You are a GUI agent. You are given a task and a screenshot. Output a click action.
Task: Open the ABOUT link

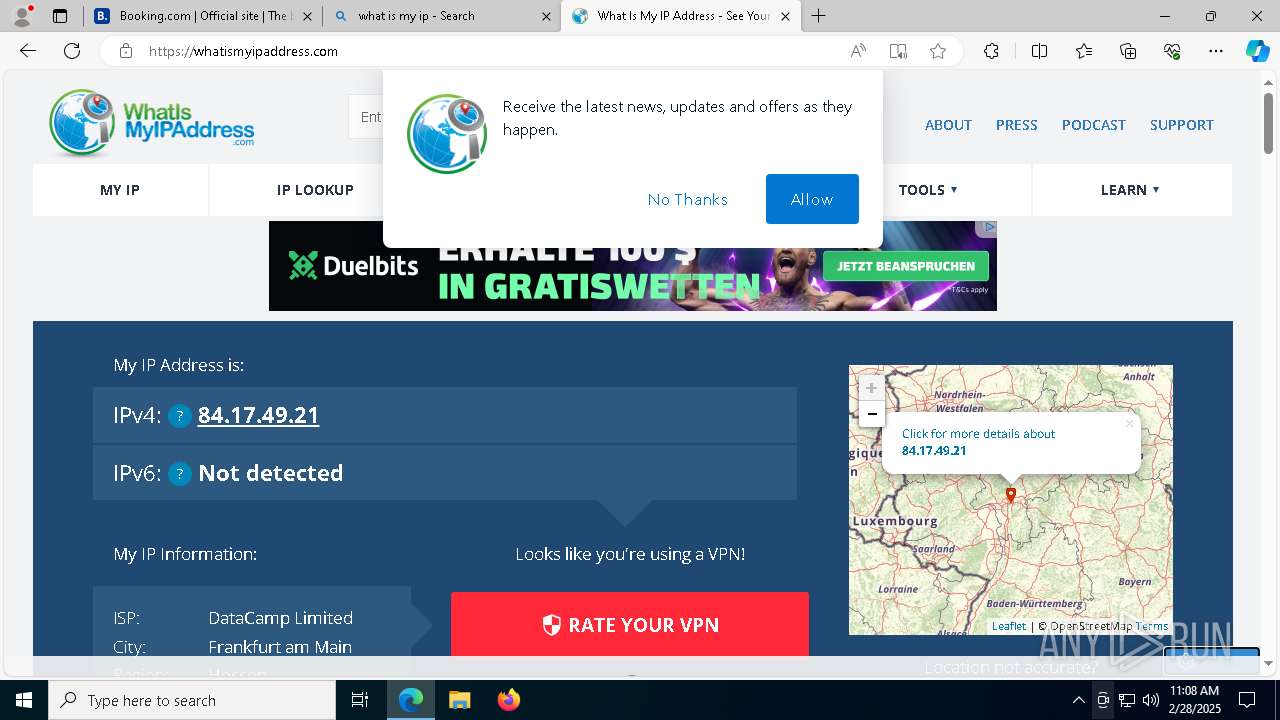[x=948, y=125]
